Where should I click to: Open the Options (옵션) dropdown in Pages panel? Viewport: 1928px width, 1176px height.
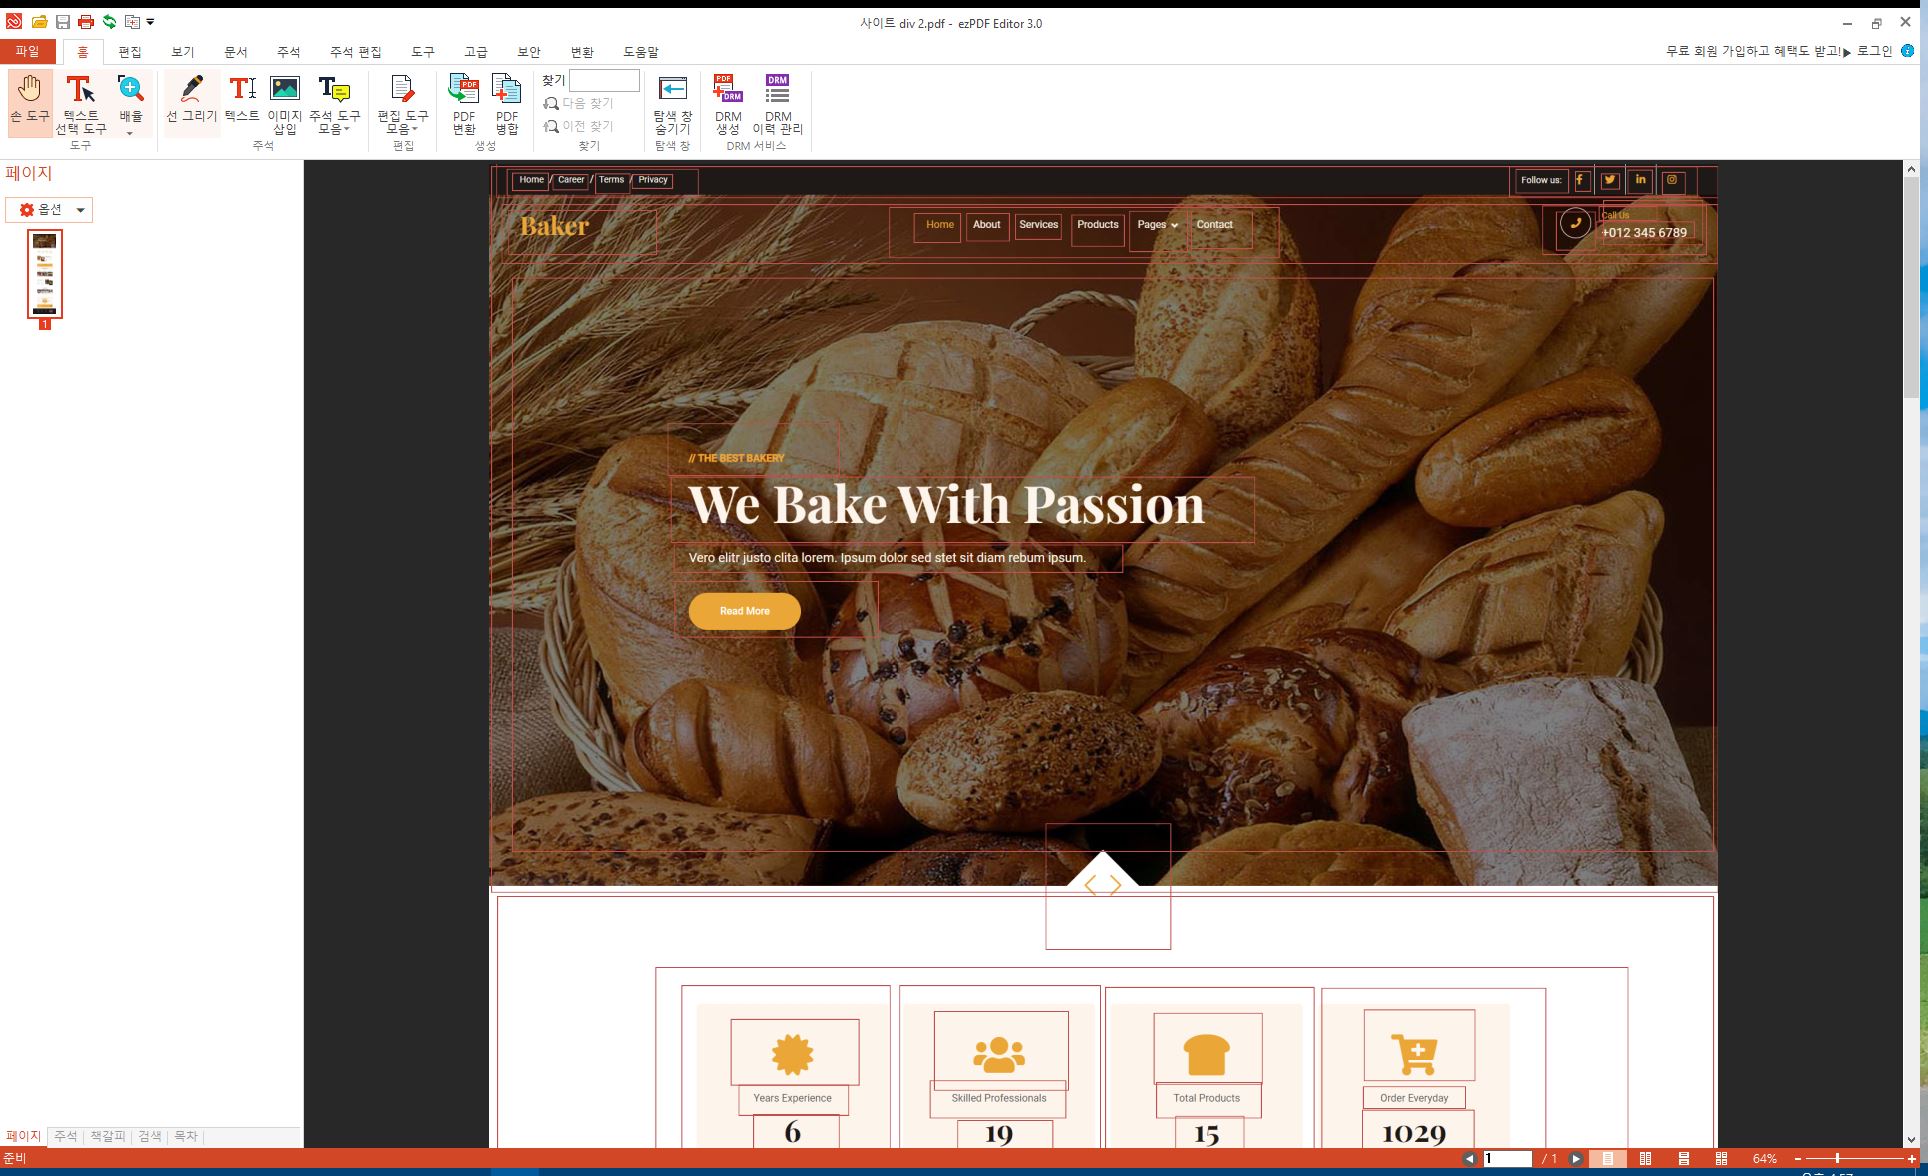point(49,210)
